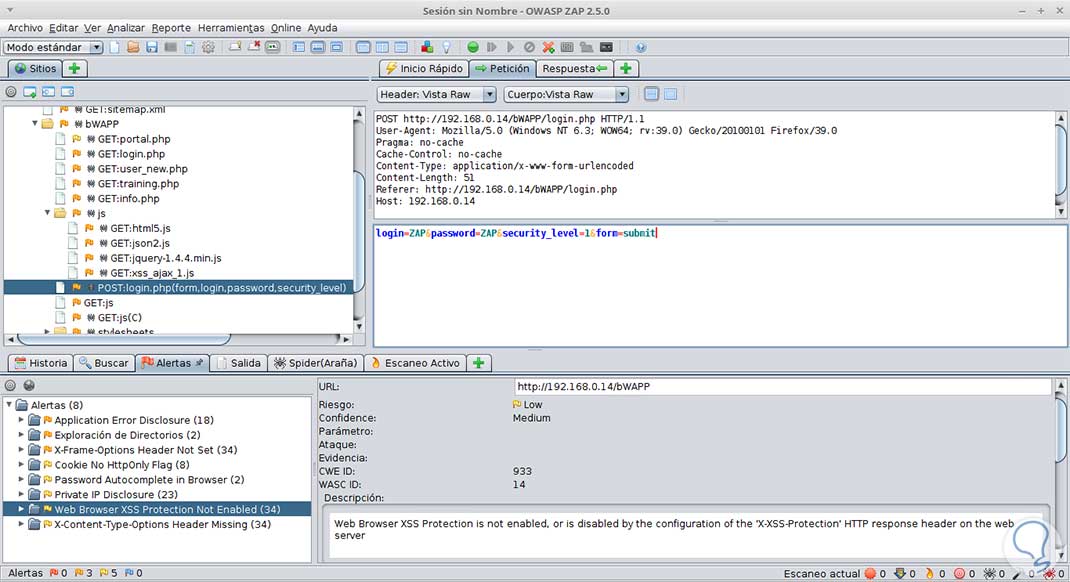Collapse the Alertas (8) root node
This screenshot has width=1070, height=582.
(10, 405)
